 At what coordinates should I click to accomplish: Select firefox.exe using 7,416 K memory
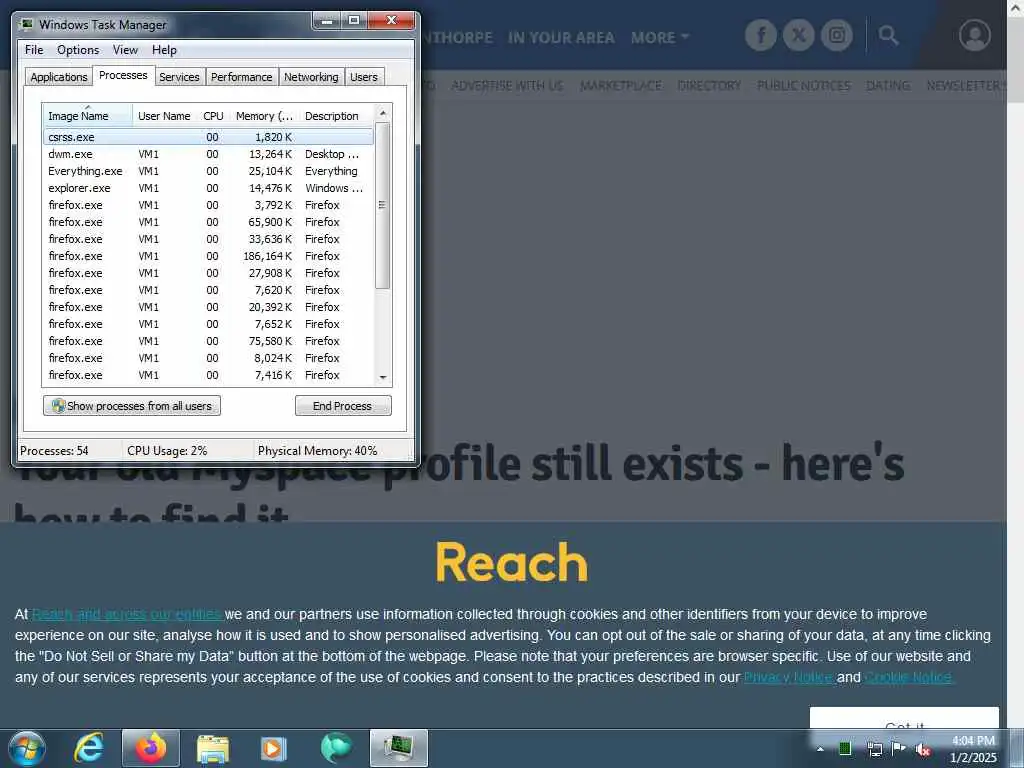point(208,375)
